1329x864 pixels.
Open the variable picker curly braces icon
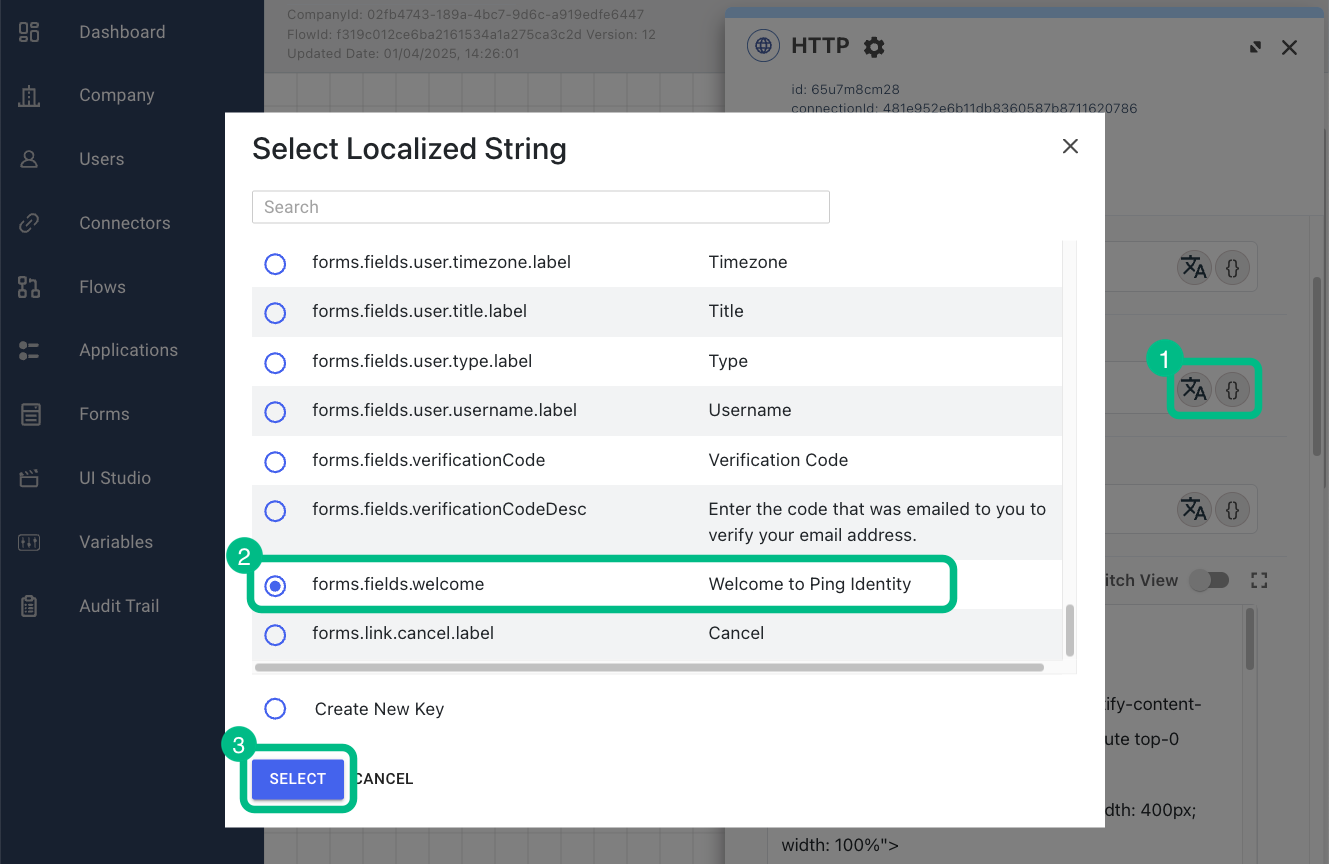(x=1232, y=390)
